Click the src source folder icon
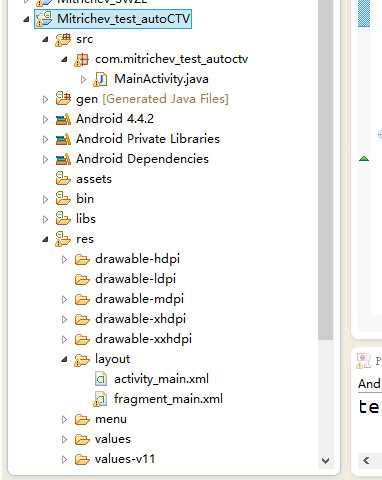This screenshot has height=480, width=382. (x=63, y=40)
